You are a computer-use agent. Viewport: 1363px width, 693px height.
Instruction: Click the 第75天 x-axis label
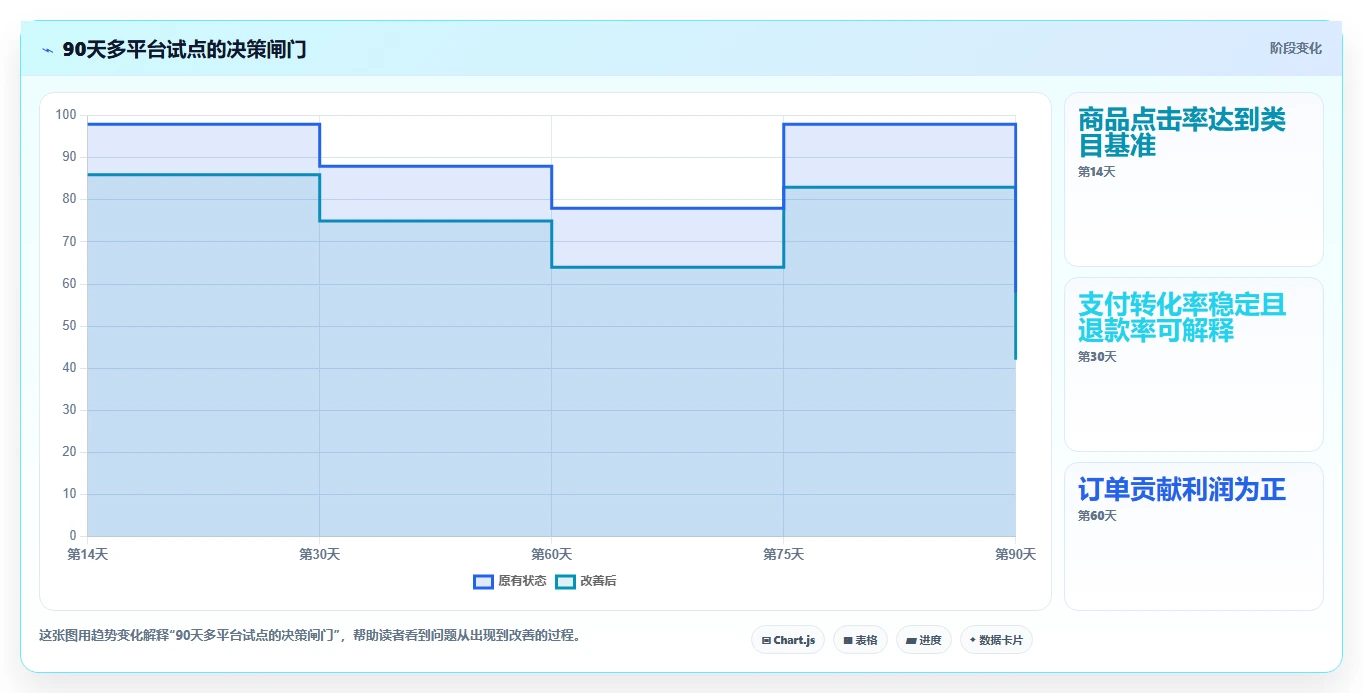pos(784,554)
